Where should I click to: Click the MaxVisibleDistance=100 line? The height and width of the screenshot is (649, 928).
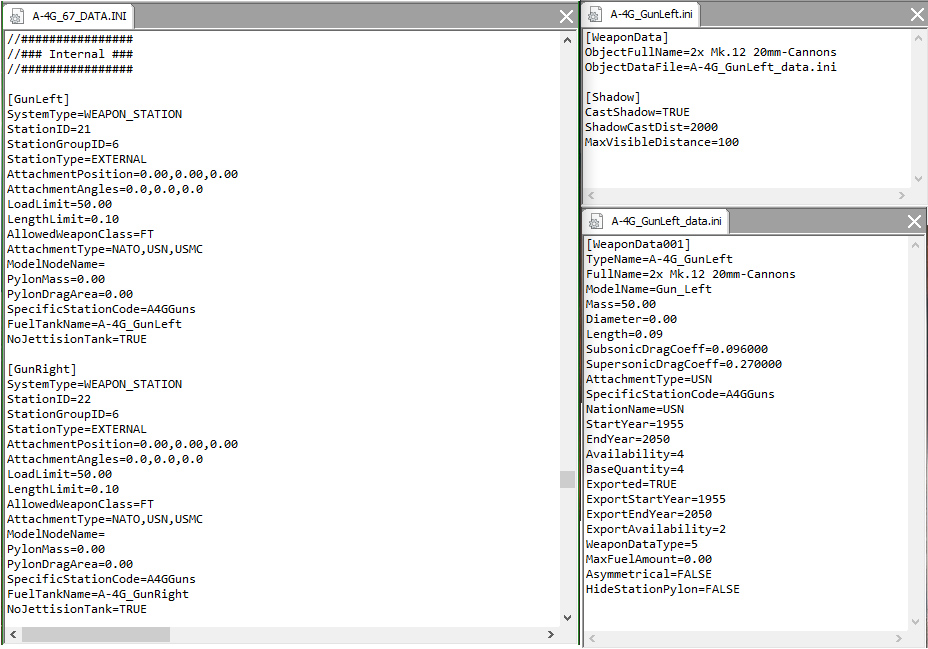pyautogui.click(x=662, y=142)
